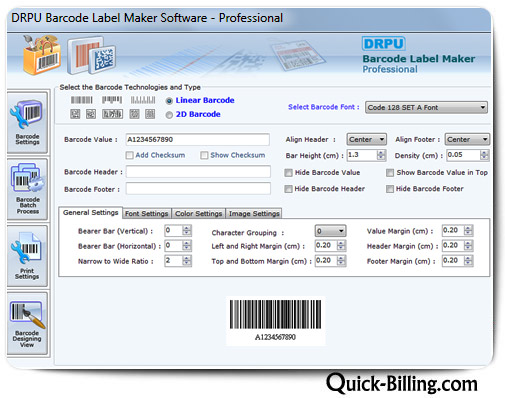Adjust Narrow to Wide Ratio spinner
Screen dimensions: 505x398
pyautogui.click(x=187, y=261)
